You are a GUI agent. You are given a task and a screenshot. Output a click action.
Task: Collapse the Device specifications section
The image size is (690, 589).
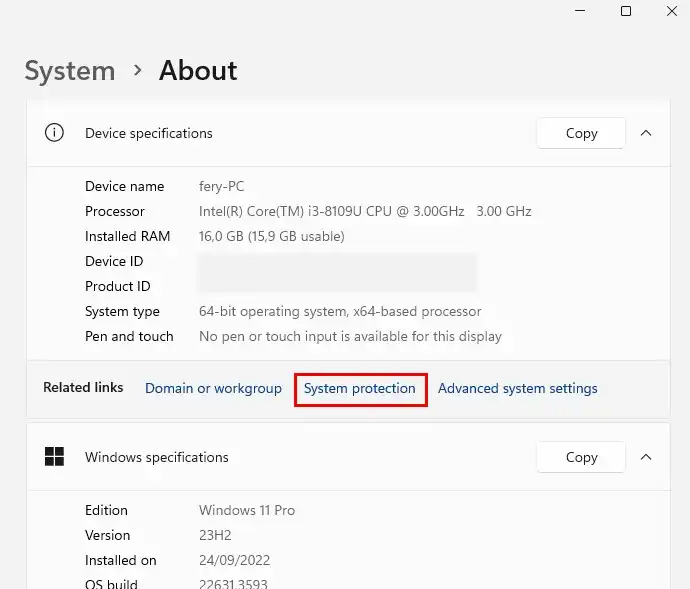[x=646, y=133]
